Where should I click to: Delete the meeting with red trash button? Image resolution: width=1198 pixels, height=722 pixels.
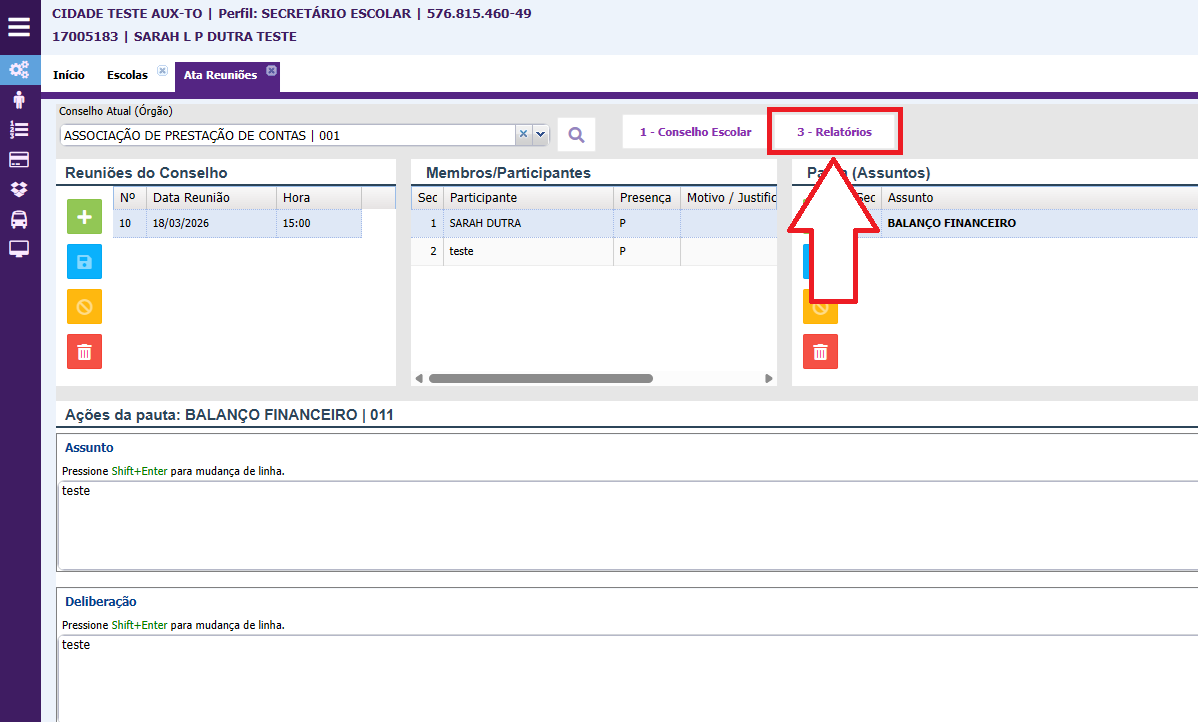pyautogui.click(x=84, y=352)
